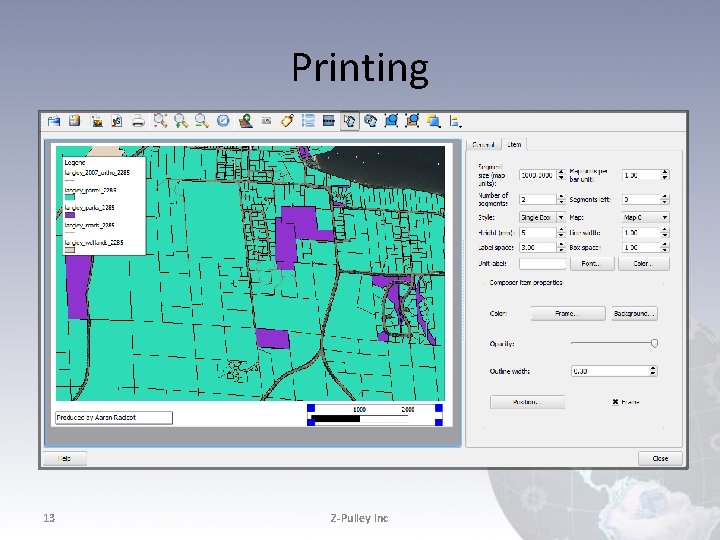Viewport: 720px width, 540px height.
Task: Refresh the composer view
Action: coord(223,121)
